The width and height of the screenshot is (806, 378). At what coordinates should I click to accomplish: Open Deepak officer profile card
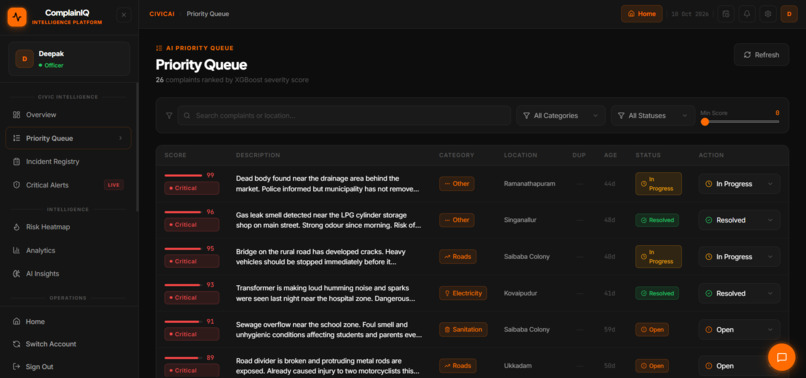tap(69, 59)
